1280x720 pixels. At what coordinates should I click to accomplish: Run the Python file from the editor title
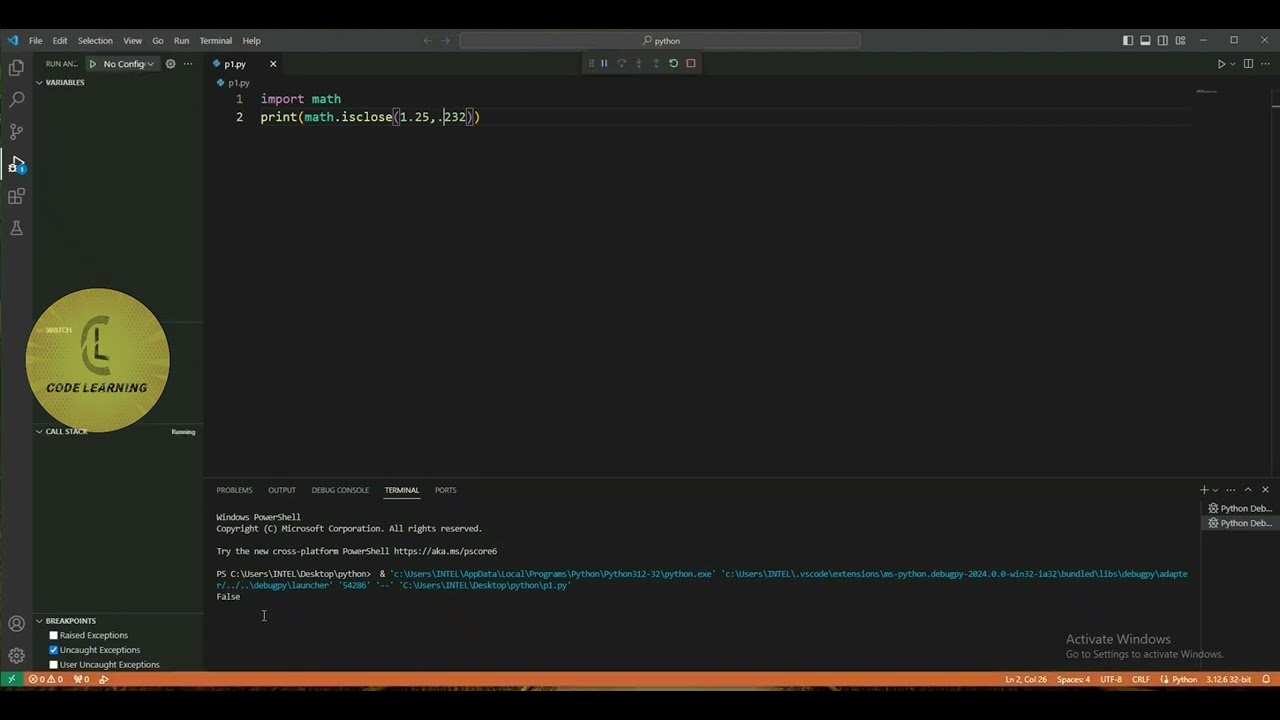click(x=1221, y=64)
